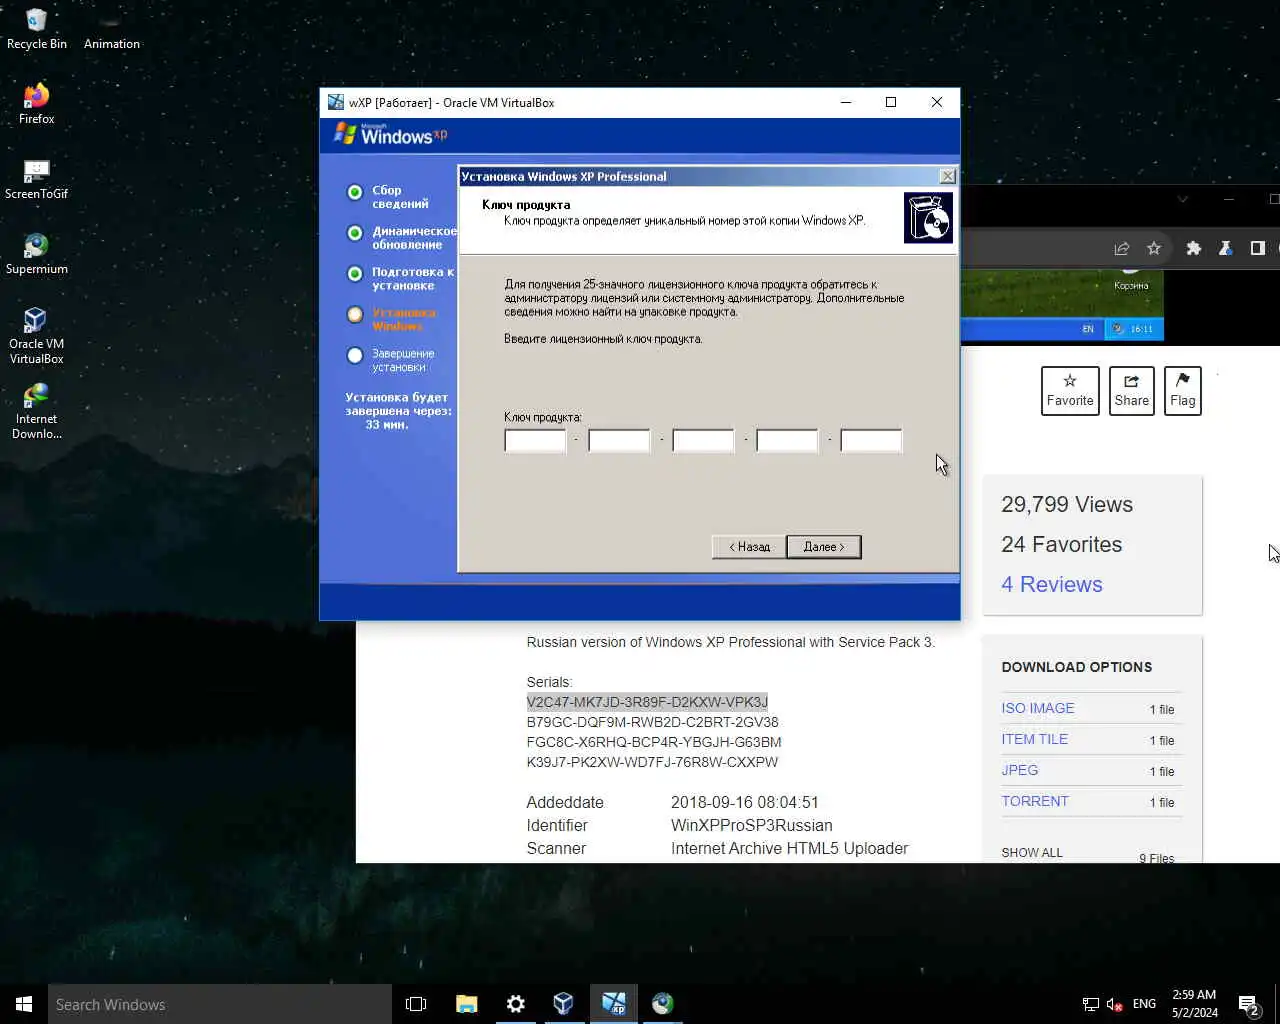Open the ScreenToGif desktop shortcut
The height and width of the screenshot is (1024, 1280).
click(x=36, y=178)
